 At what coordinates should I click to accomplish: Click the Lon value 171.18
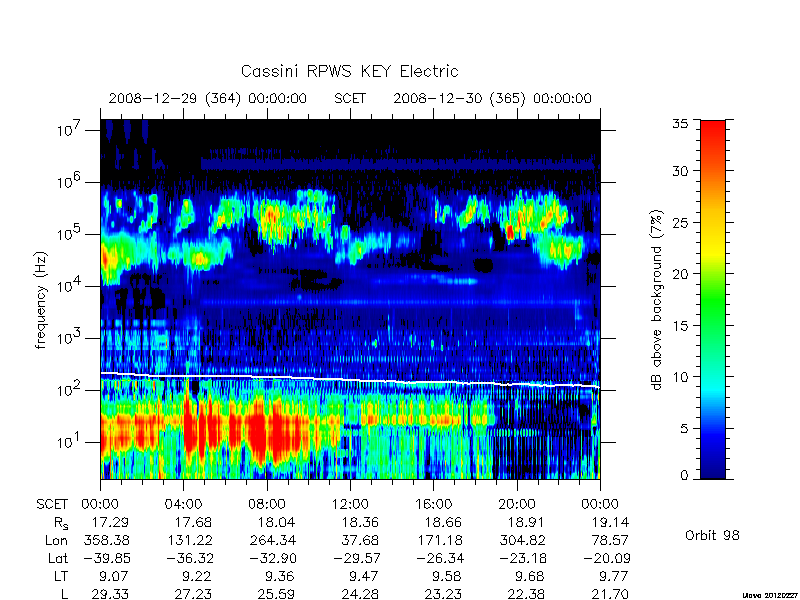point(438,540)
